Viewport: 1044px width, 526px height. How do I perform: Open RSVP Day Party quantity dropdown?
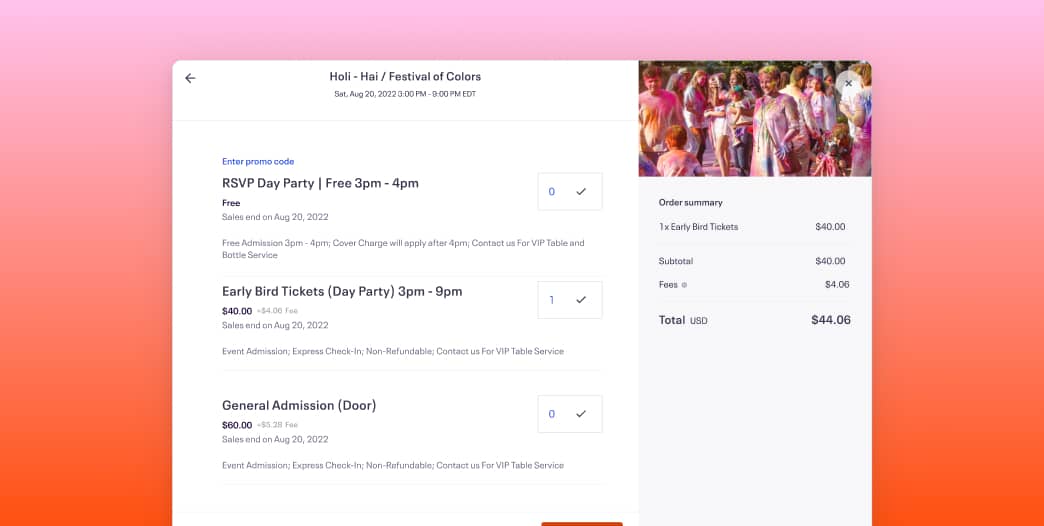point(570,192)
